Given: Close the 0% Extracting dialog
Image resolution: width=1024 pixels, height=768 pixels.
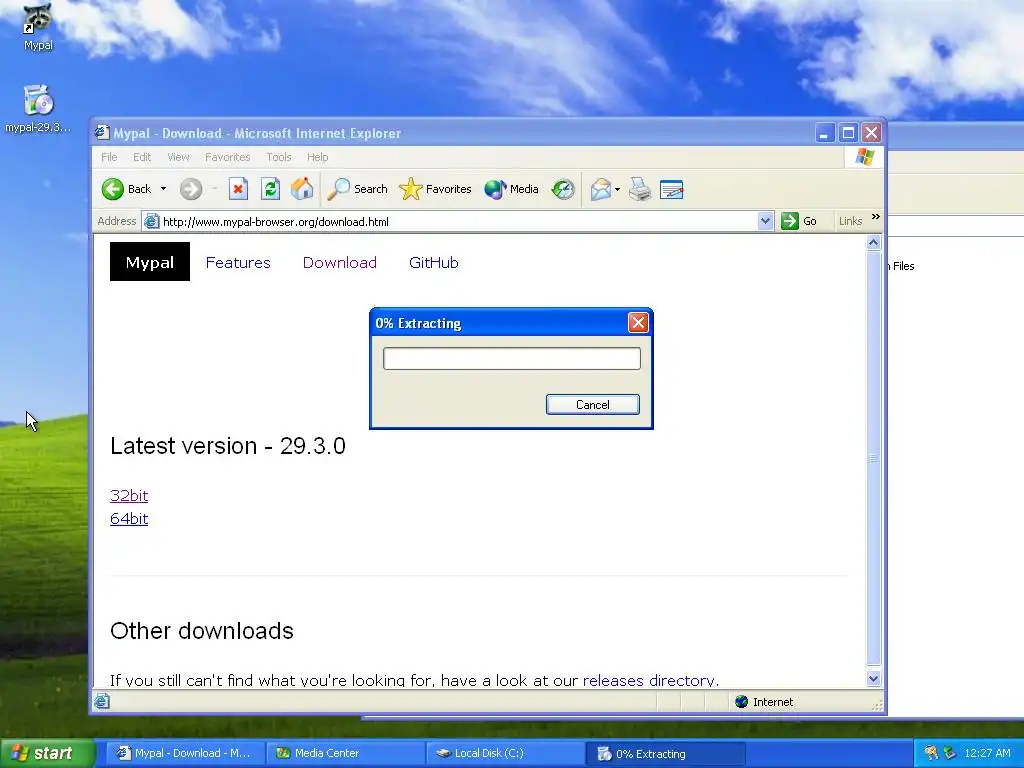Looking at the screenshot, I should pyautogui.click(x=638, y=323).
